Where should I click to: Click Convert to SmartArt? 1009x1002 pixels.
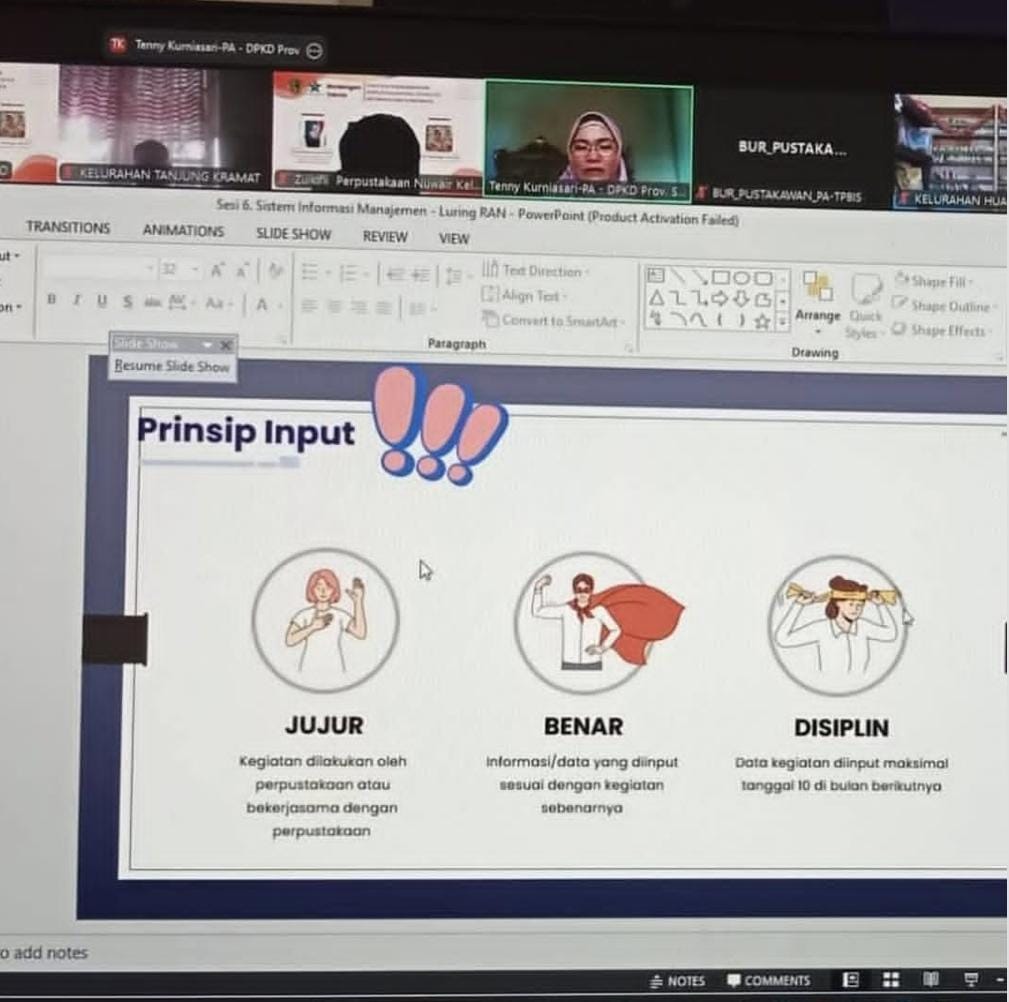pos(552,321)
